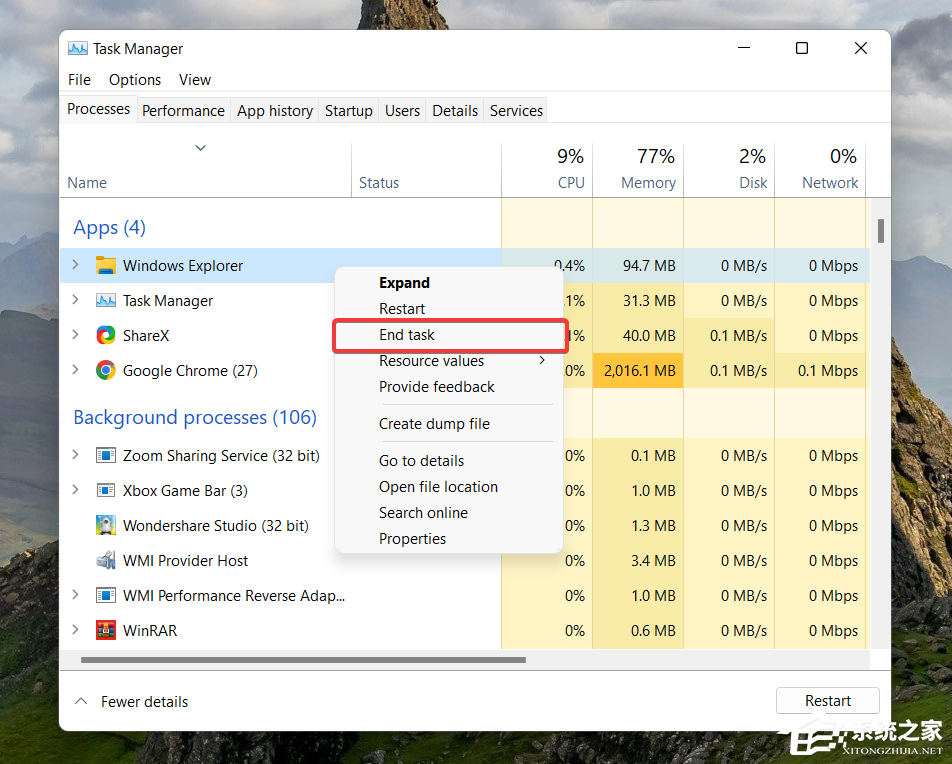Screen dimensions: 952x764
Task: Click the sort chevron above Name column
Action: click(x=200, y=148)
